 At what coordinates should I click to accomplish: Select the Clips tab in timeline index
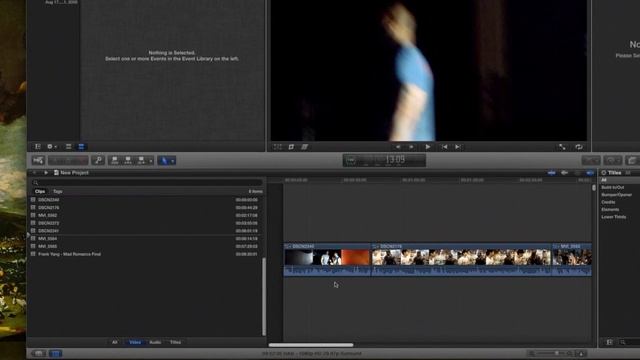tap(40, 191)
